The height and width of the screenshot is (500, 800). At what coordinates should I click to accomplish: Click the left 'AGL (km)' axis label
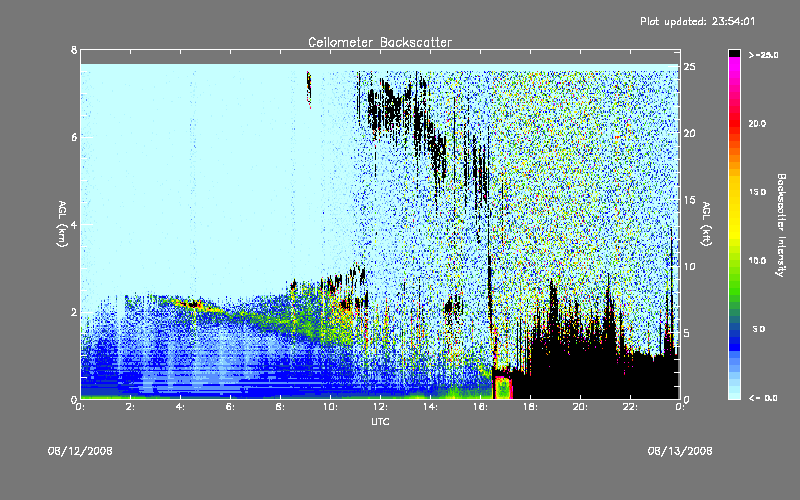pyautogui.click(x=62, y=224)
